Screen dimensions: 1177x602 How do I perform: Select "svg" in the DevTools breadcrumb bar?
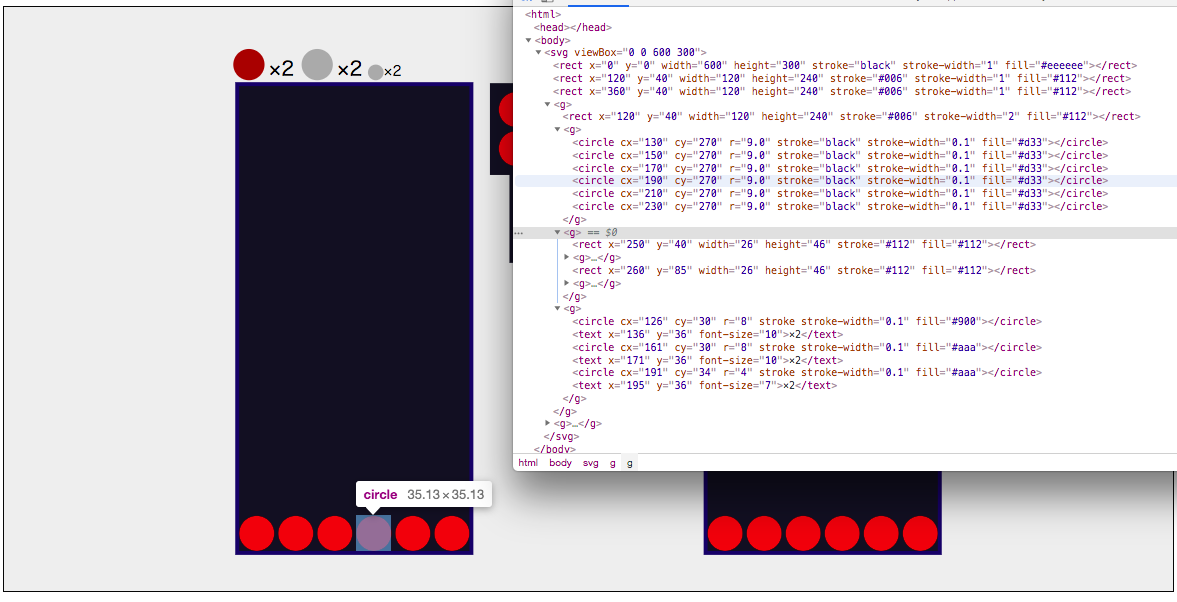[590, 462]
